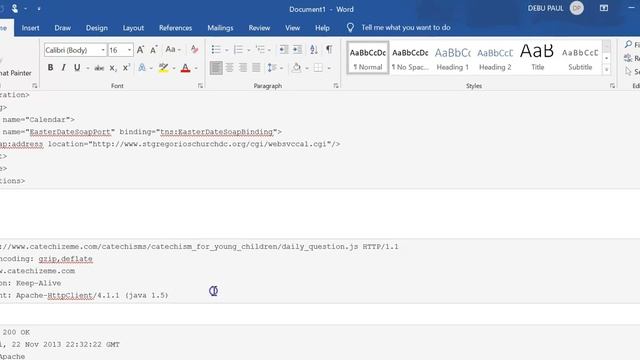
Task: Start a numbered list
Action: (238, 50)
